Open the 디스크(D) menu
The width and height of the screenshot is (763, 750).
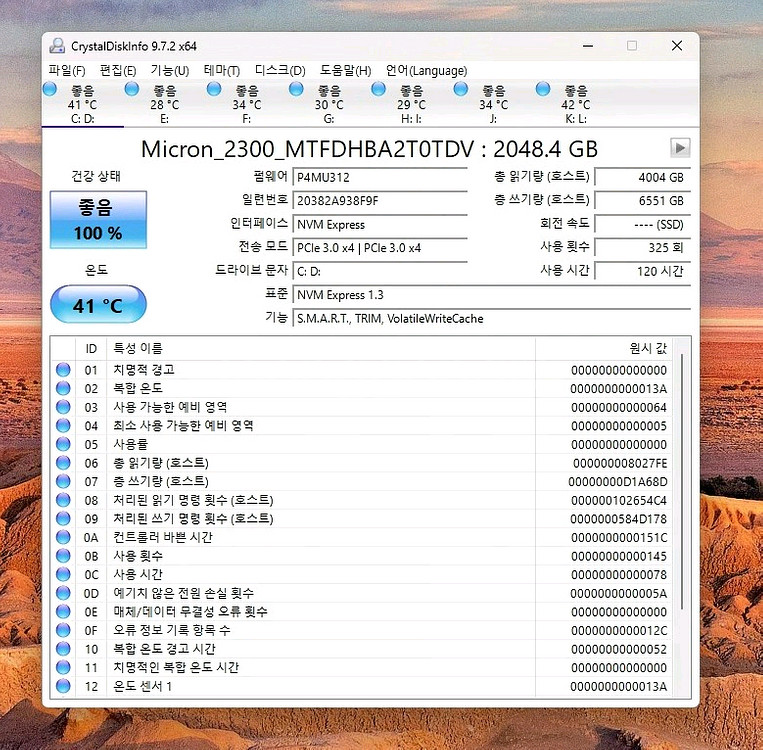click(x=280, y=71)
